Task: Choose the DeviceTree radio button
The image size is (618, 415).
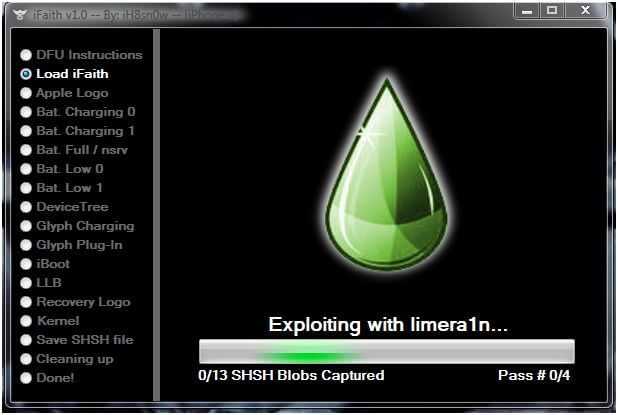Action: pos(26,207)
